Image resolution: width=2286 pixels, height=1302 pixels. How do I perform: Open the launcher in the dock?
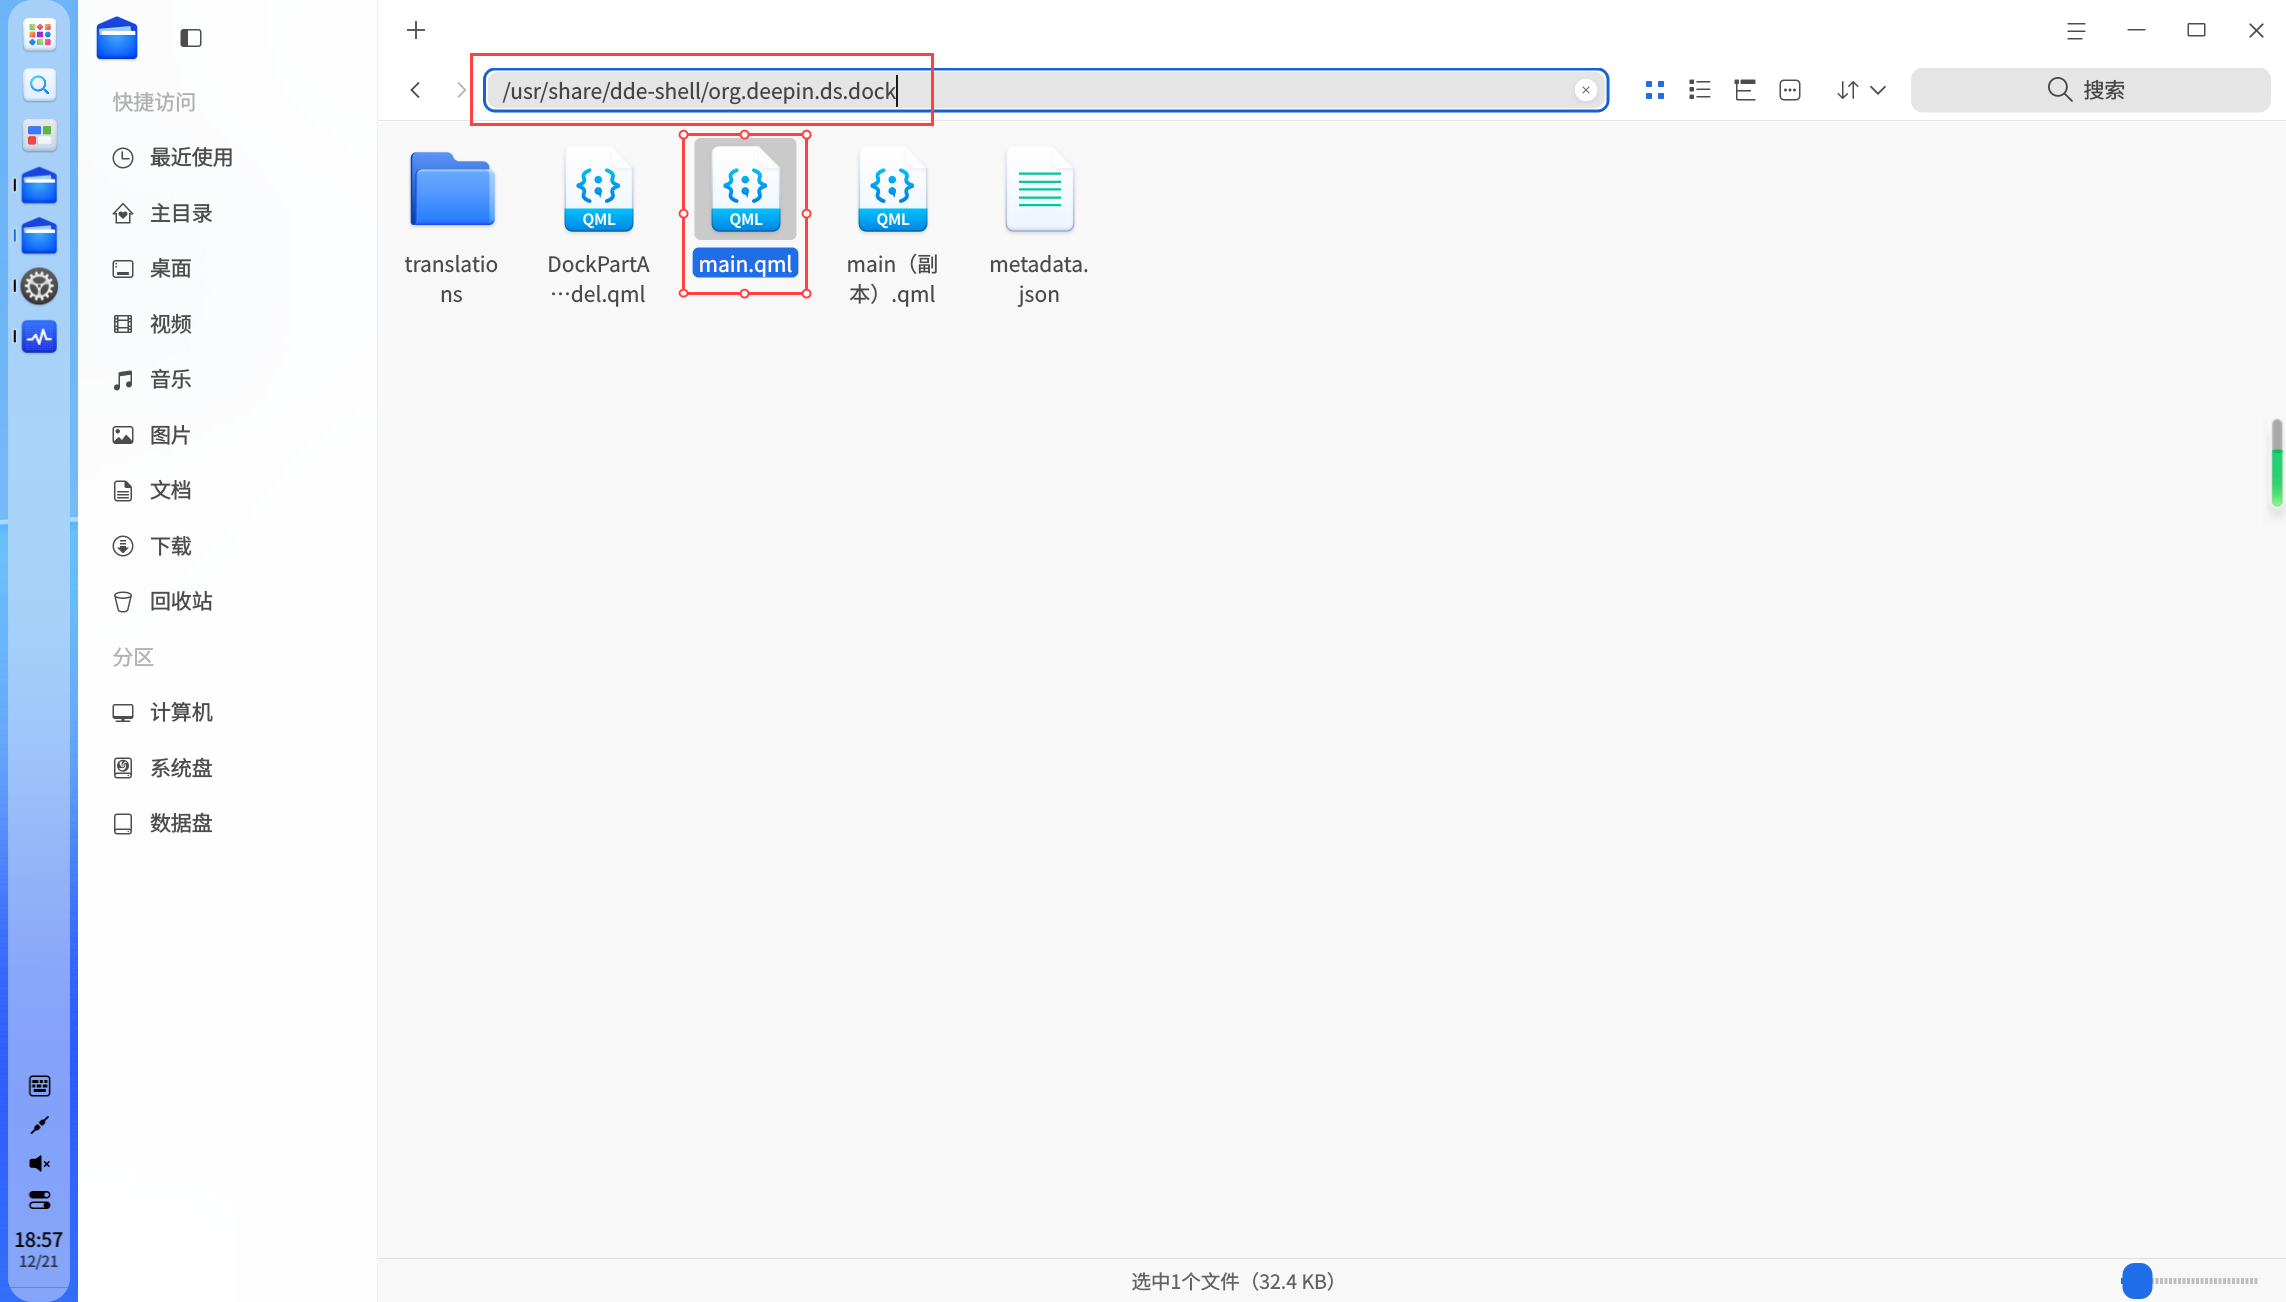(x=39, y=35)
